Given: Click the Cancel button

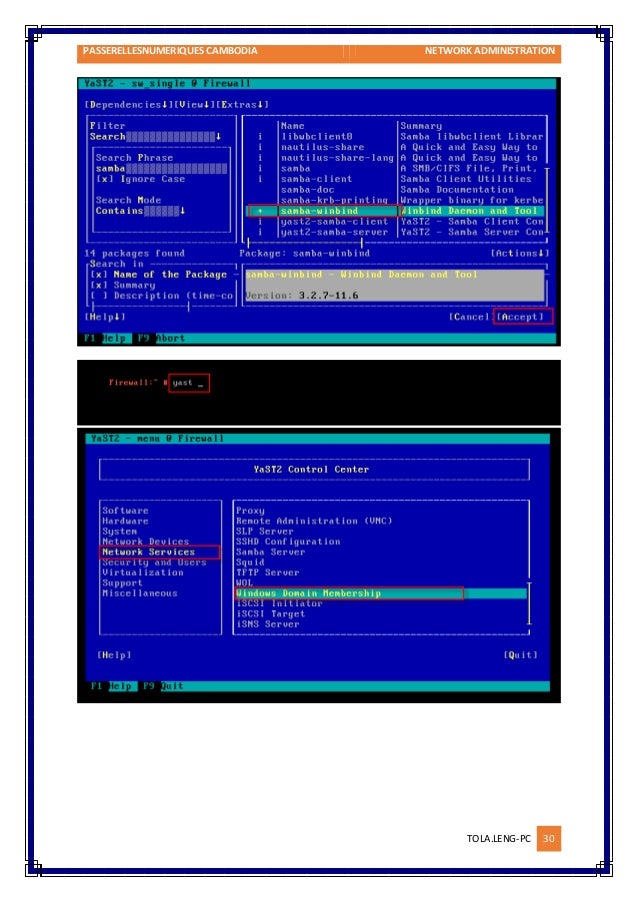Looking at the screenshot, I should pyautogui.click(x=469, y=317).
